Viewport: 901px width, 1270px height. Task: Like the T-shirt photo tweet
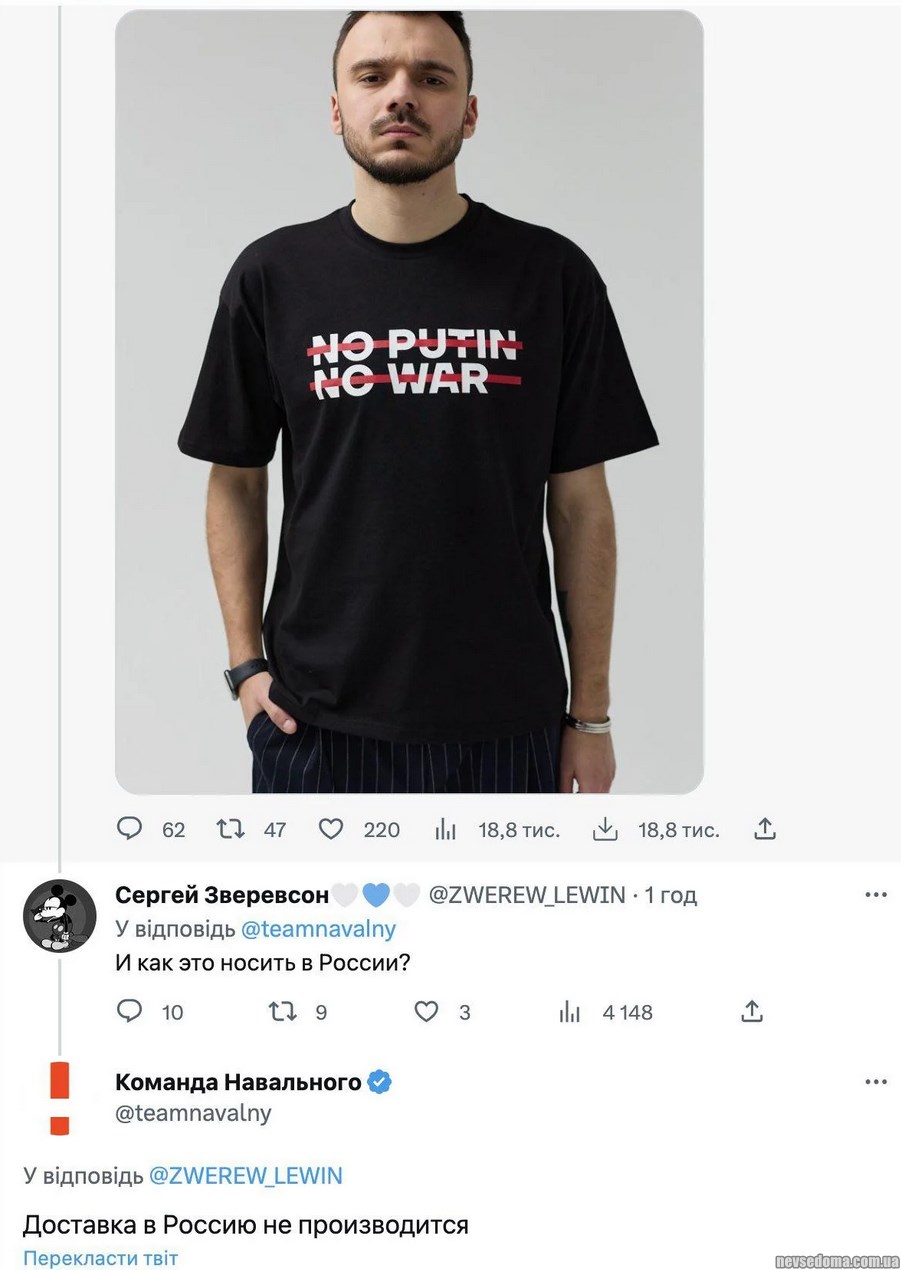pos(331,829)
